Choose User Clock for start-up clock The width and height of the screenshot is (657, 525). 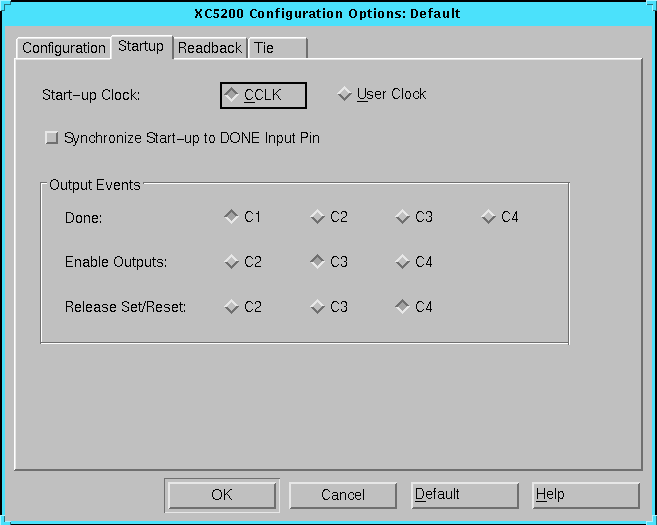[382, 94]
